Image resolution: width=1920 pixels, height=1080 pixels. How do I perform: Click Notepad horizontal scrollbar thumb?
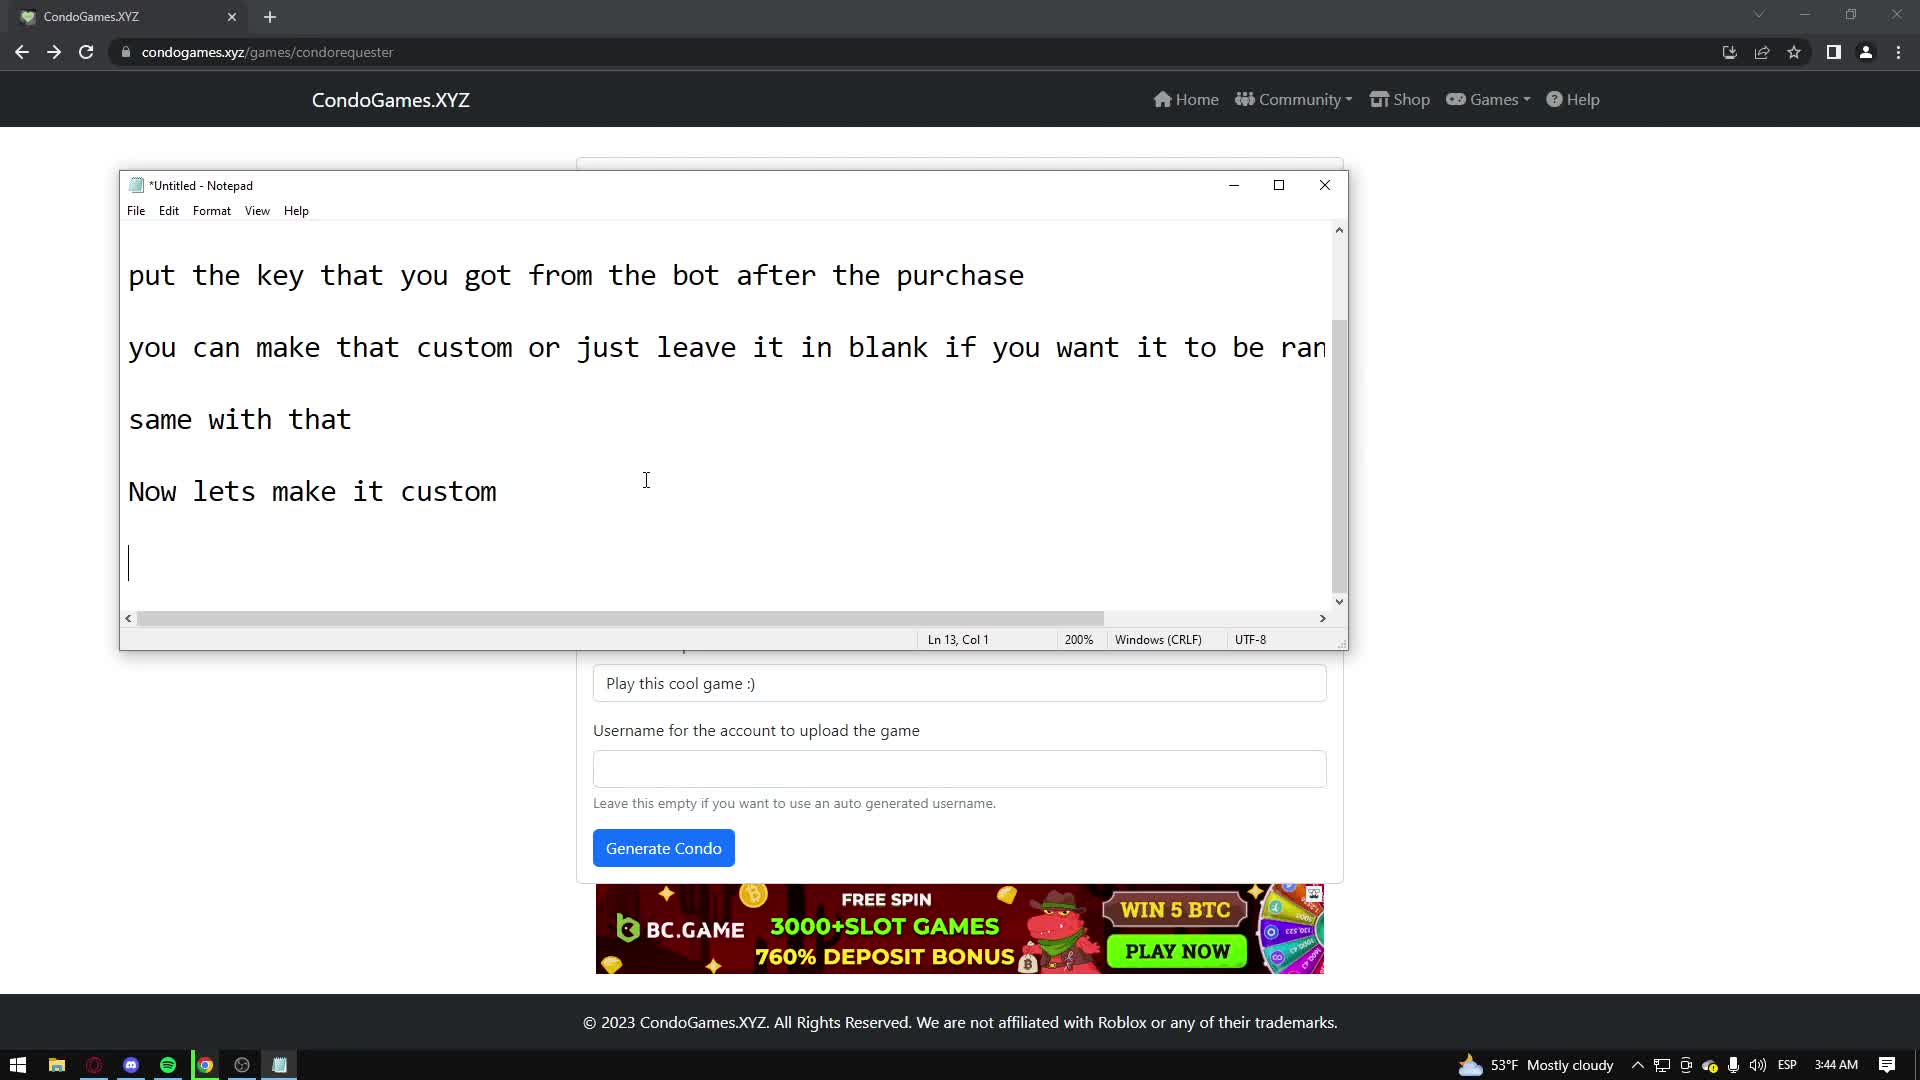click(620, 619)
